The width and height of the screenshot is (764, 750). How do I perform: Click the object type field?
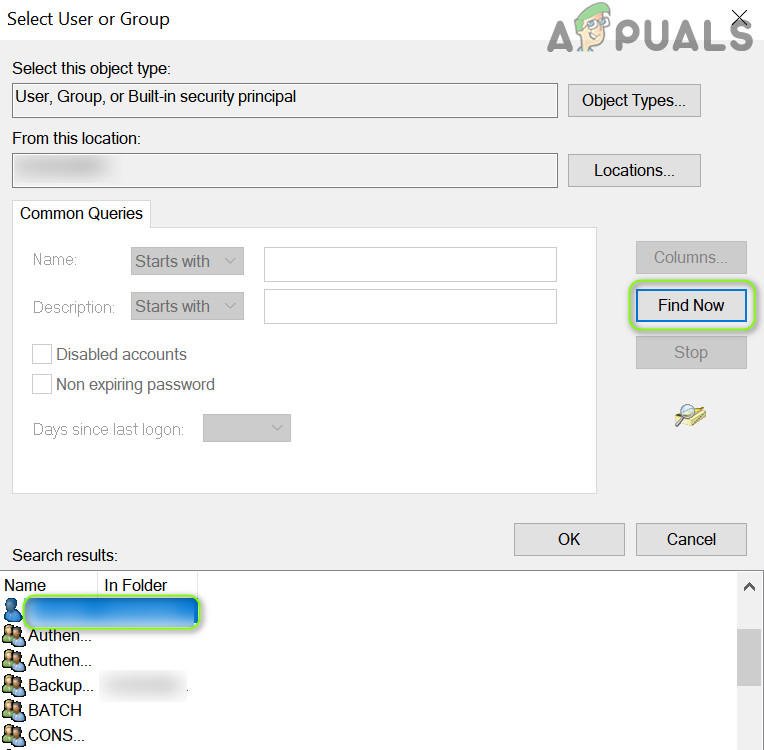click(x=285, y=100)
